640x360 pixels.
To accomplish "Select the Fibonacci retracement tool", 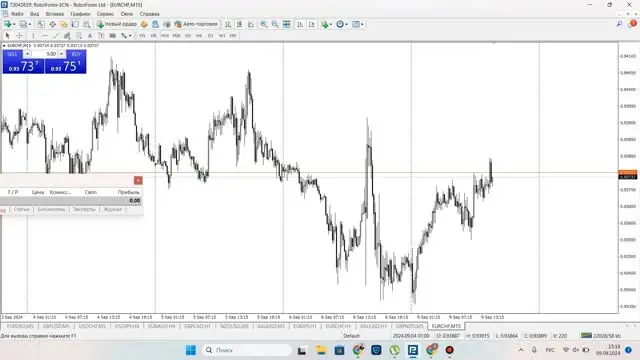I will pos(79,36).
